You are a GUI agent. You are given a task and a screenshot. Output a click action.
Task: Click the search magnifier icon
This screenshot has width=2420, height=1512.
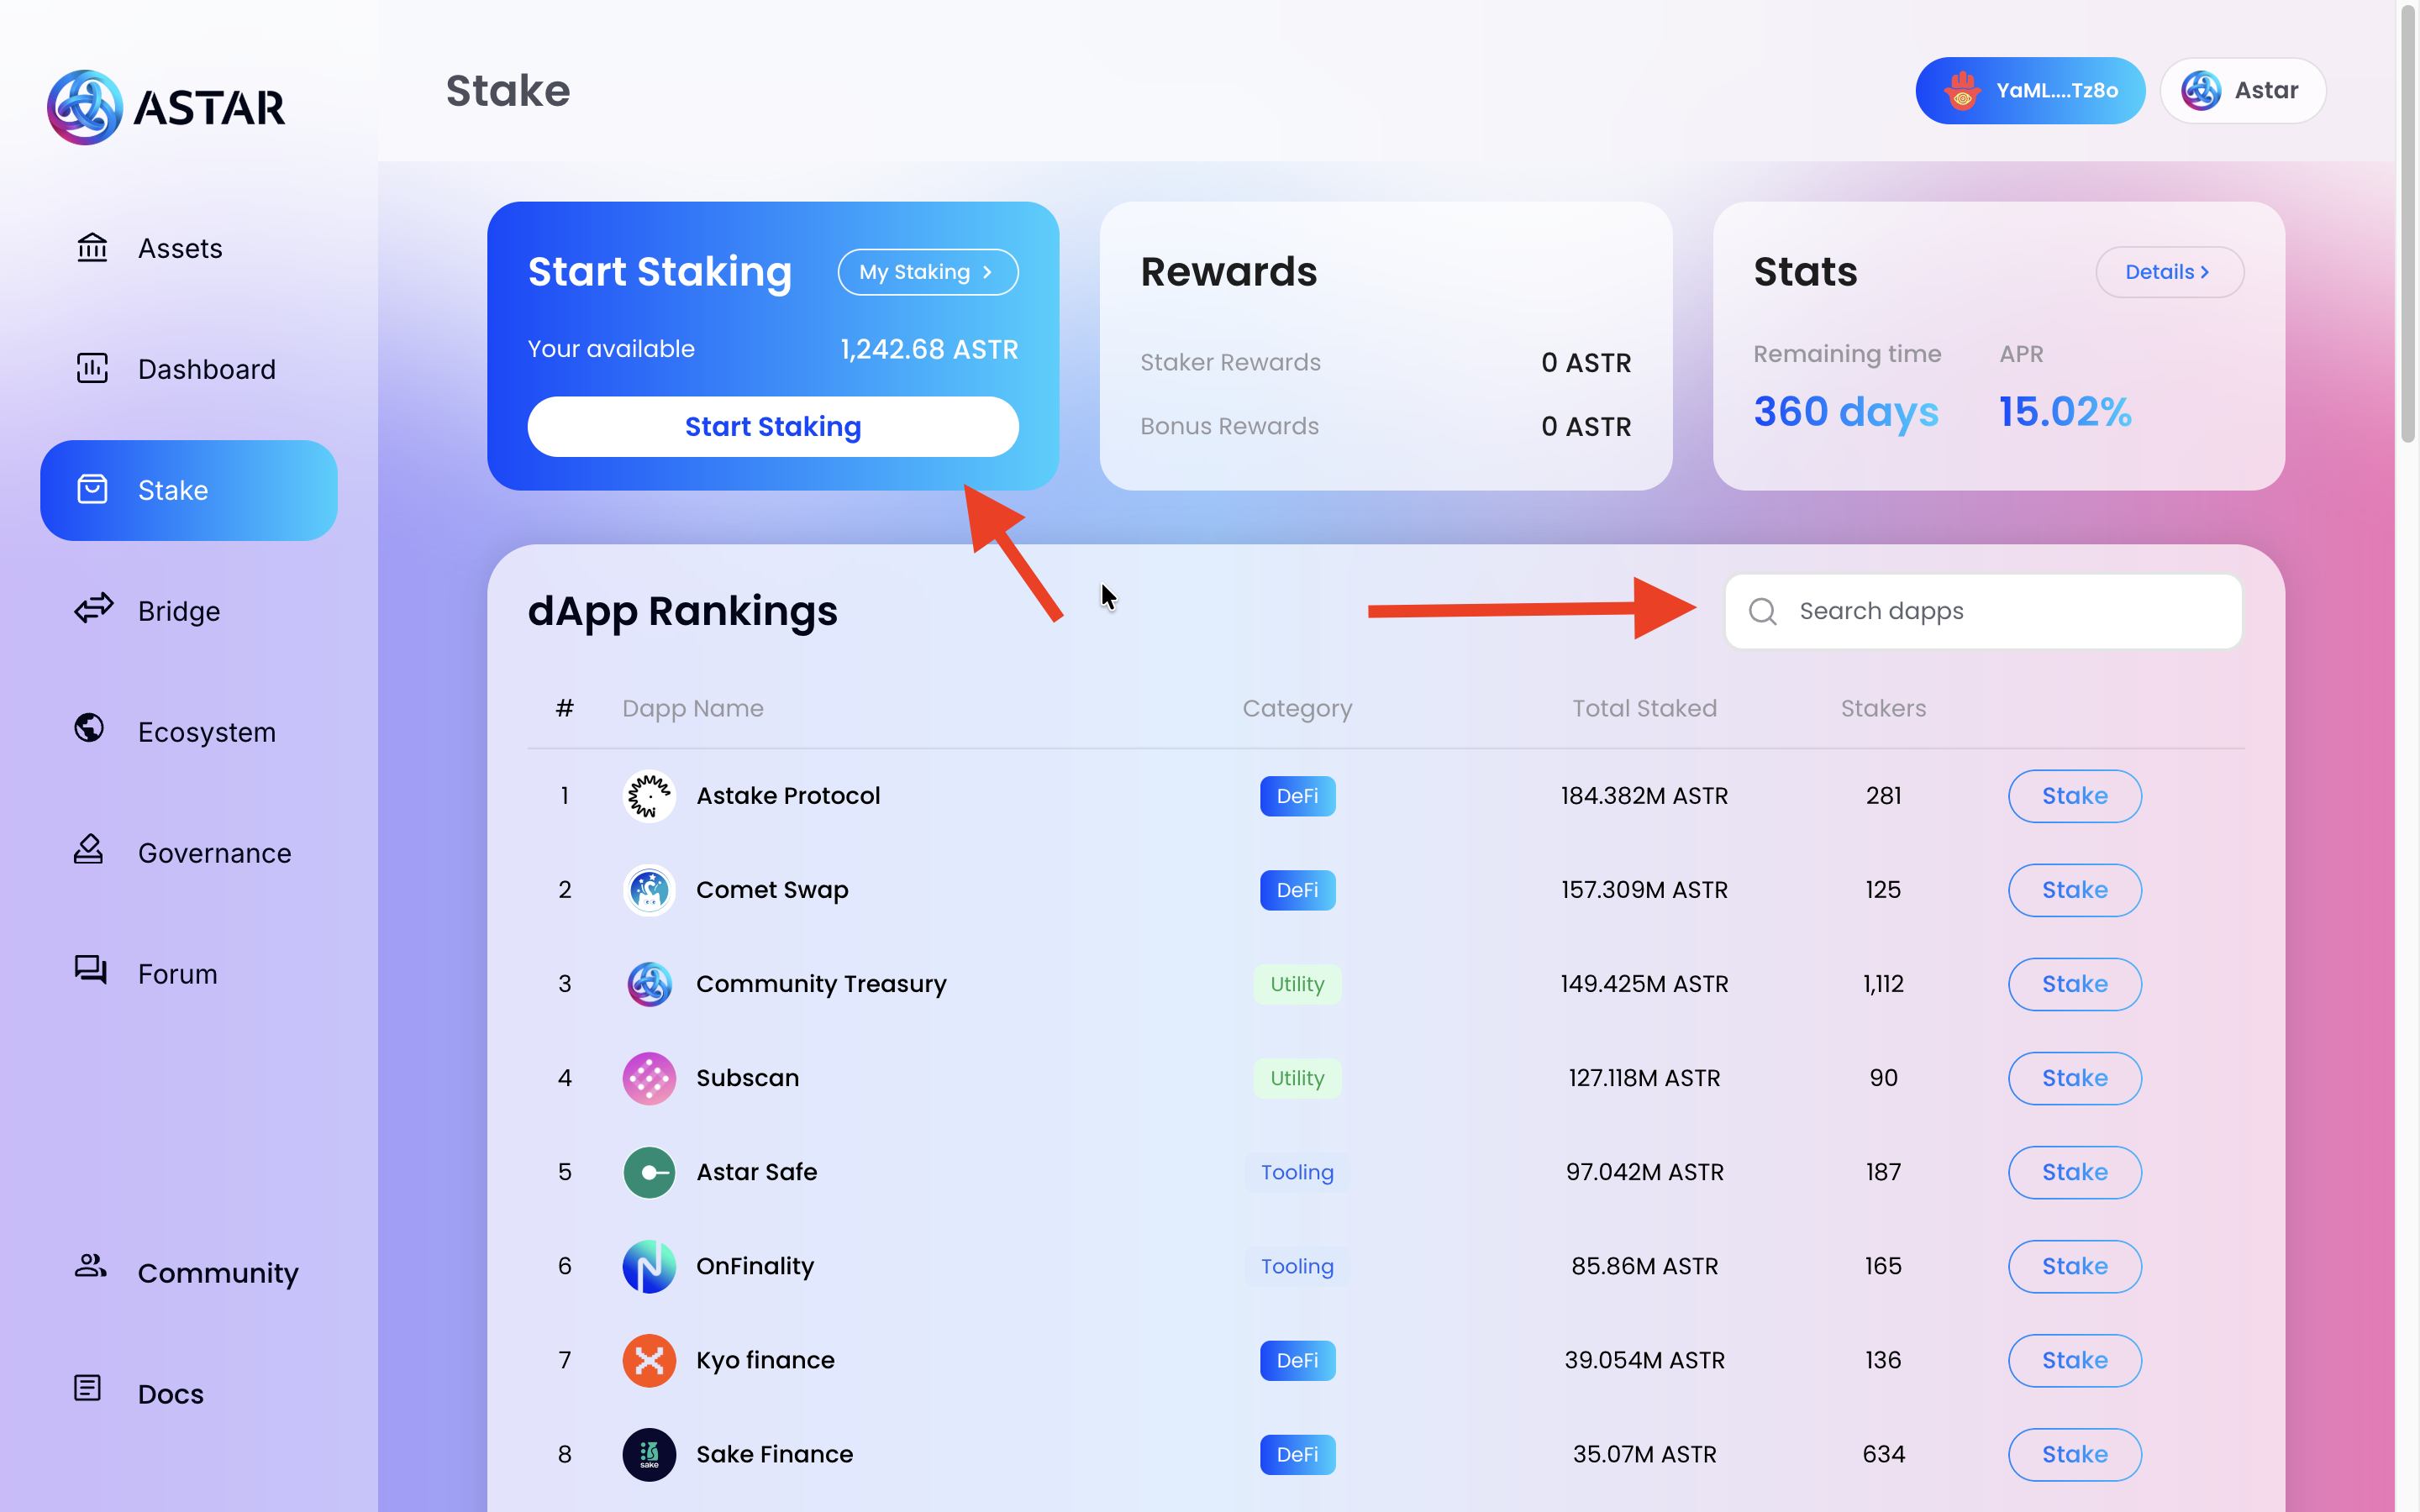pyautogui.click(x=1763, y=611)
